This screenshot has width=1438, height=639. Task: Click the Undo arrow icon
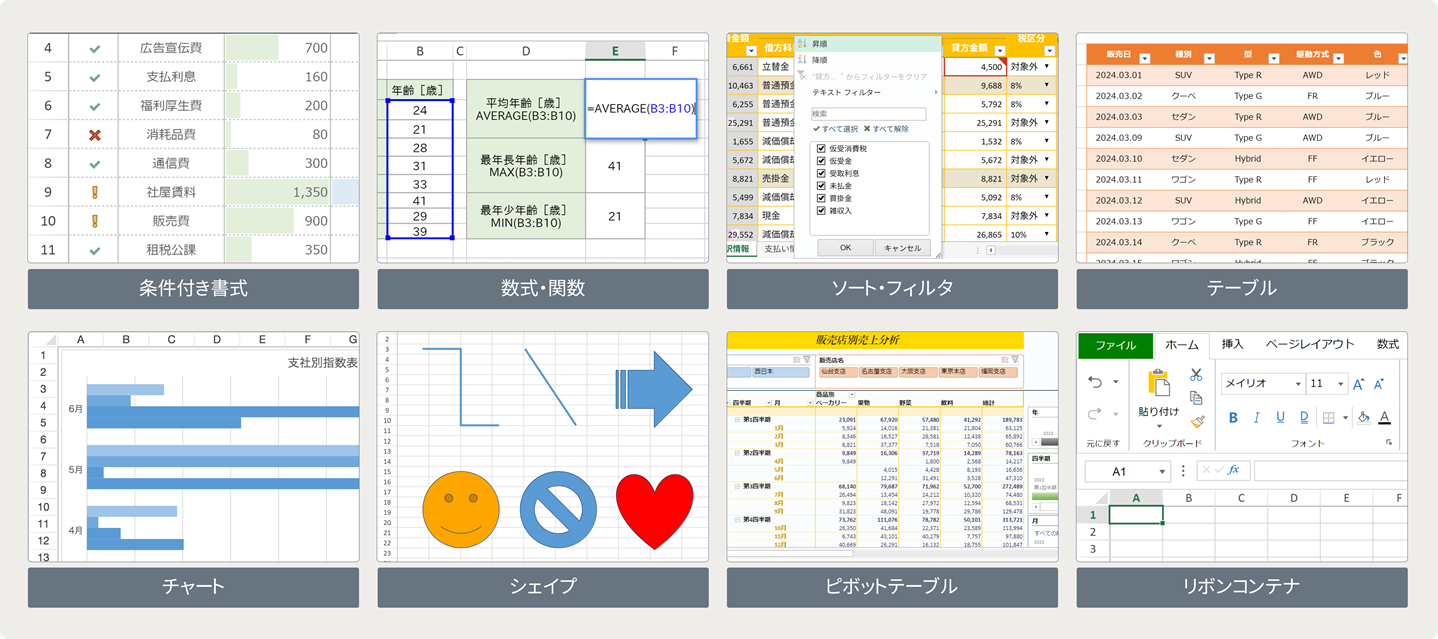click(1098, 381)
